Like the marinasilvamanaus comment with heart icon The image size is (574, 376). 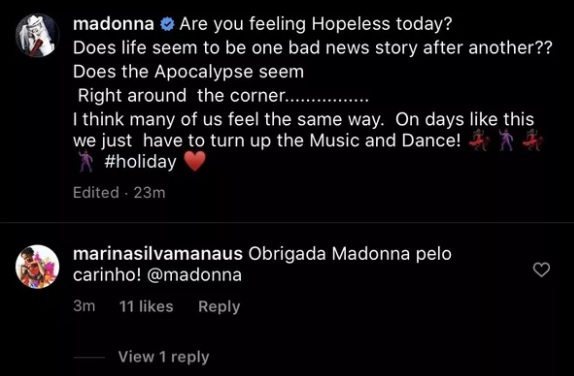pos(541,270)
